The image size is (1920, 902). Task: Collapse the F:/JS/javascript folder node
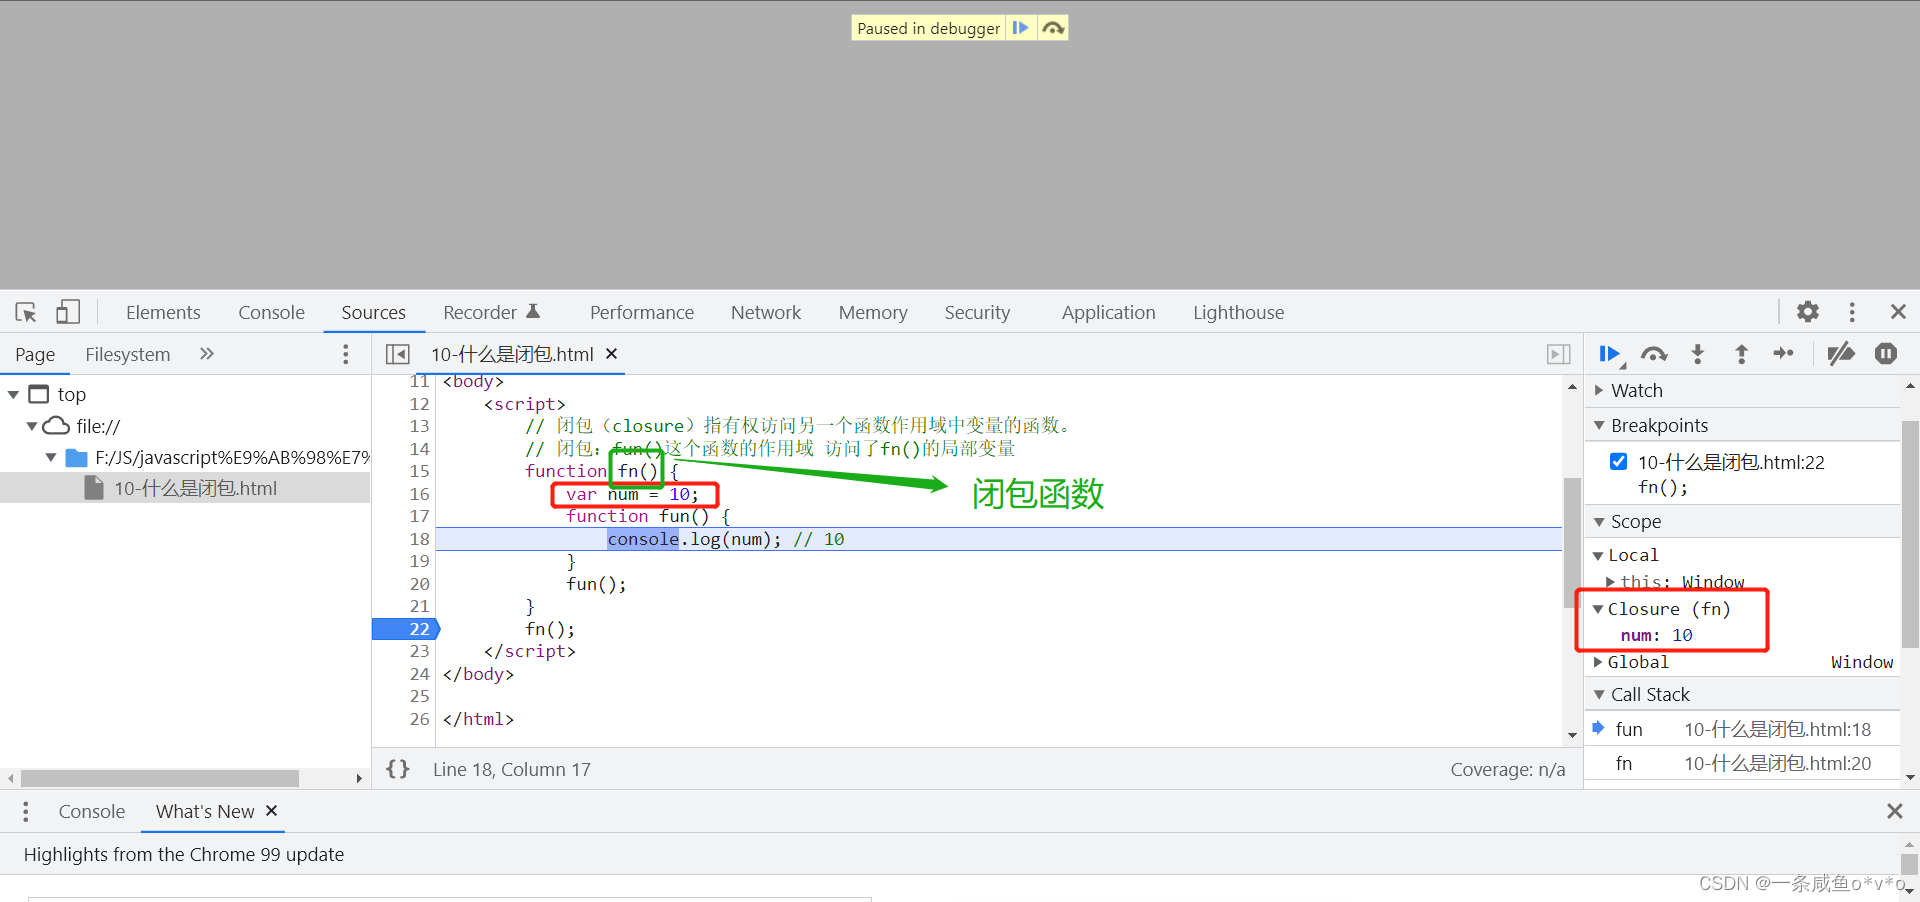(51, 458)
